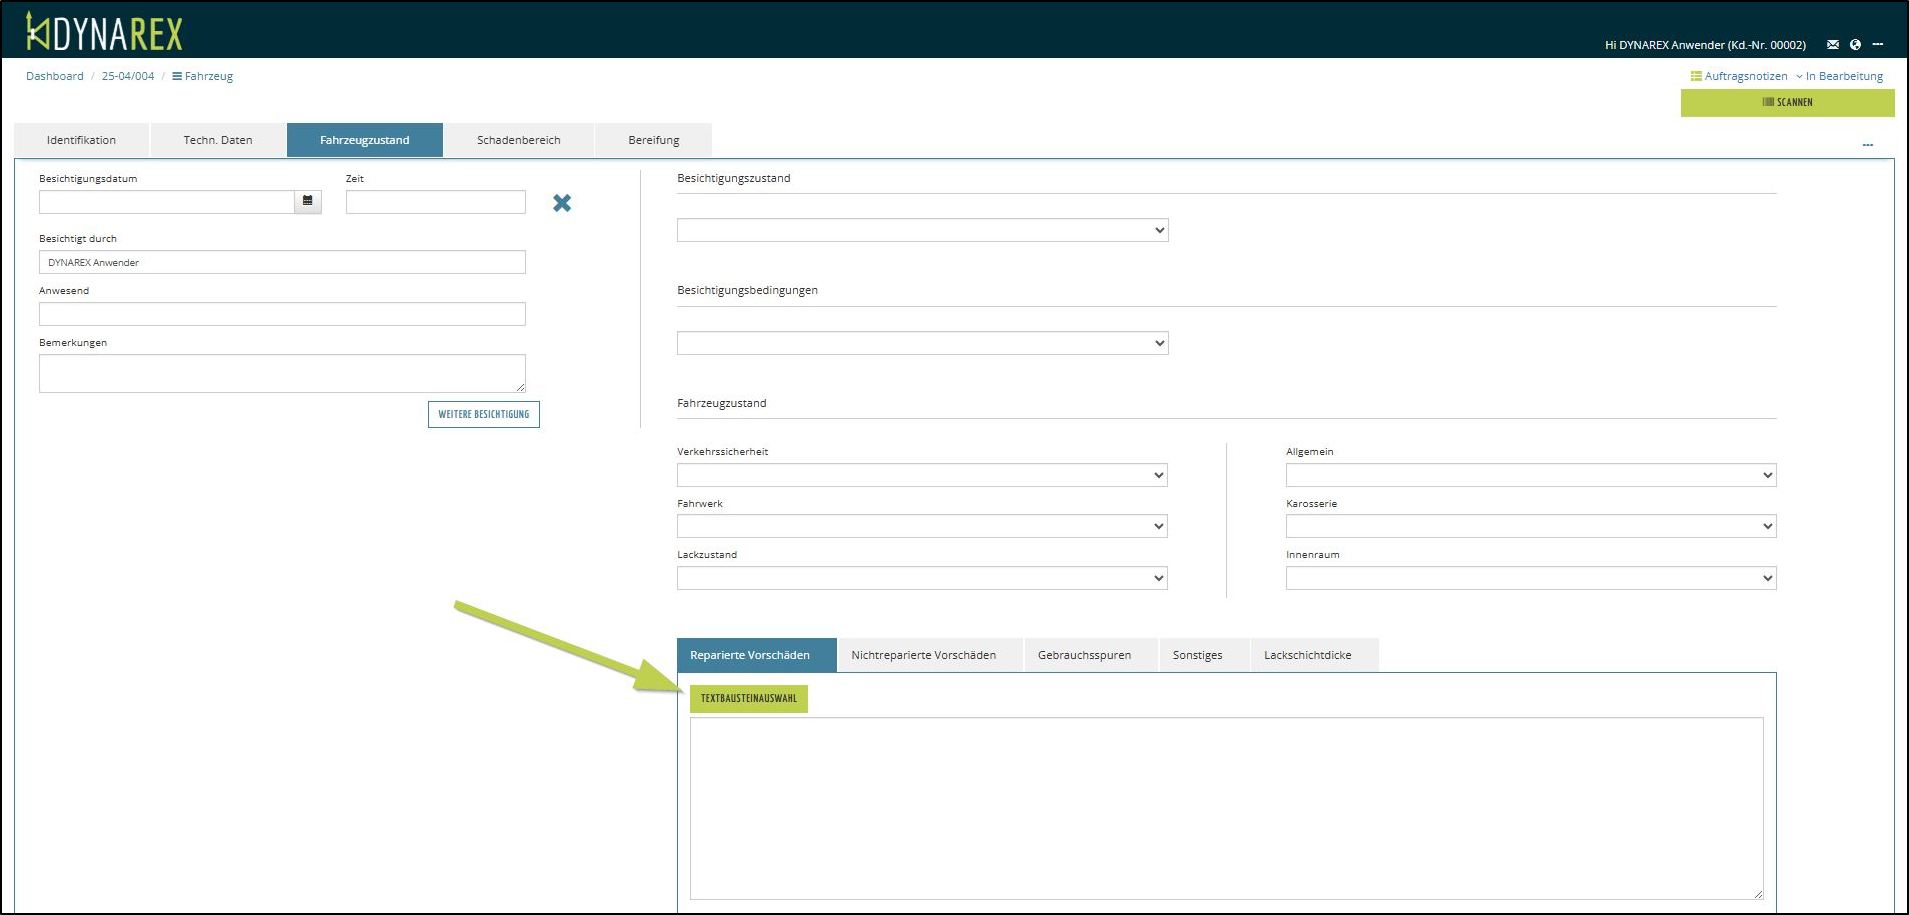The width and height of the screenshot is (1909, 915).
Task: Click the DYNAREX logo
Action: [104, 33]
